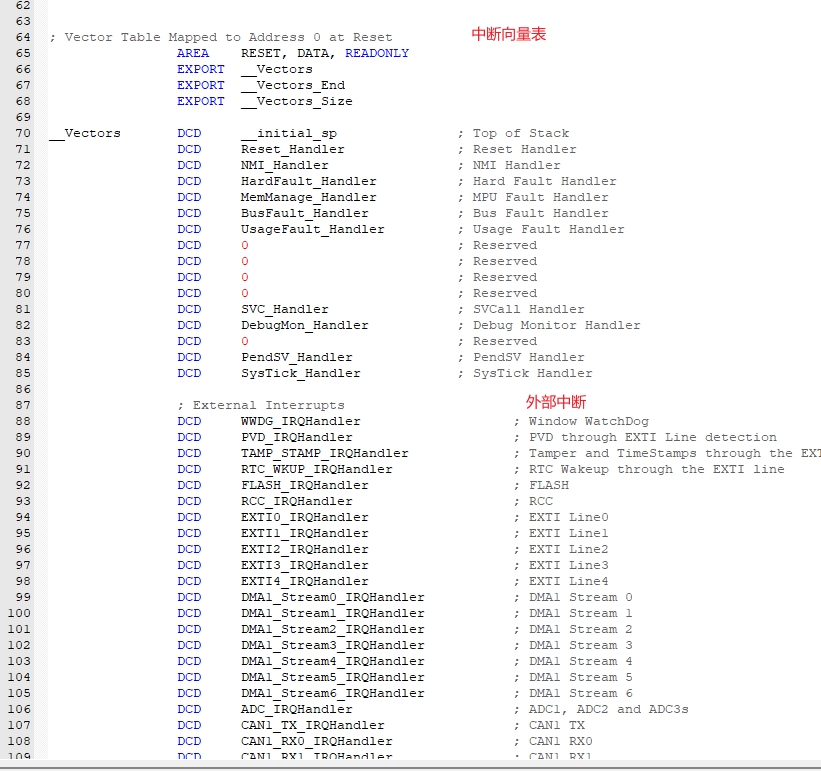821x771 pixels.
Task: Click the 'SVCall Handler' comment
Action: pos(529,309)
